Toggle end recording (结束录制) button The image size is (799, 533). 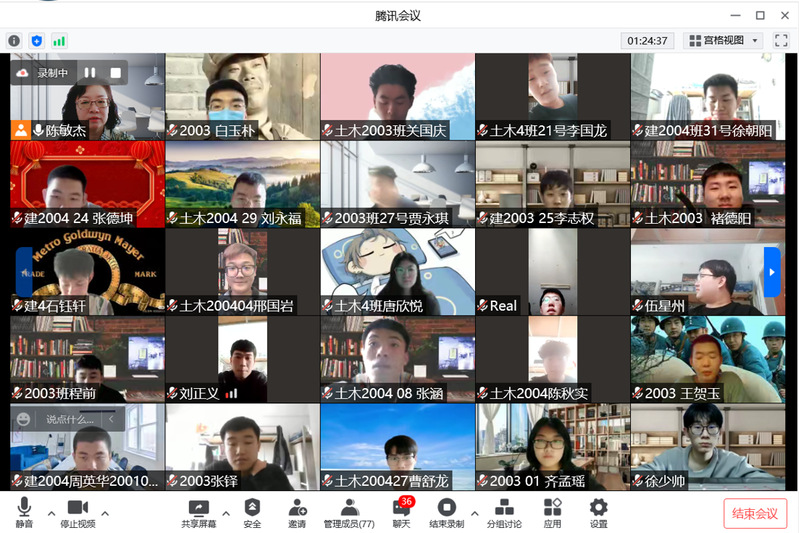pos(447,508)
